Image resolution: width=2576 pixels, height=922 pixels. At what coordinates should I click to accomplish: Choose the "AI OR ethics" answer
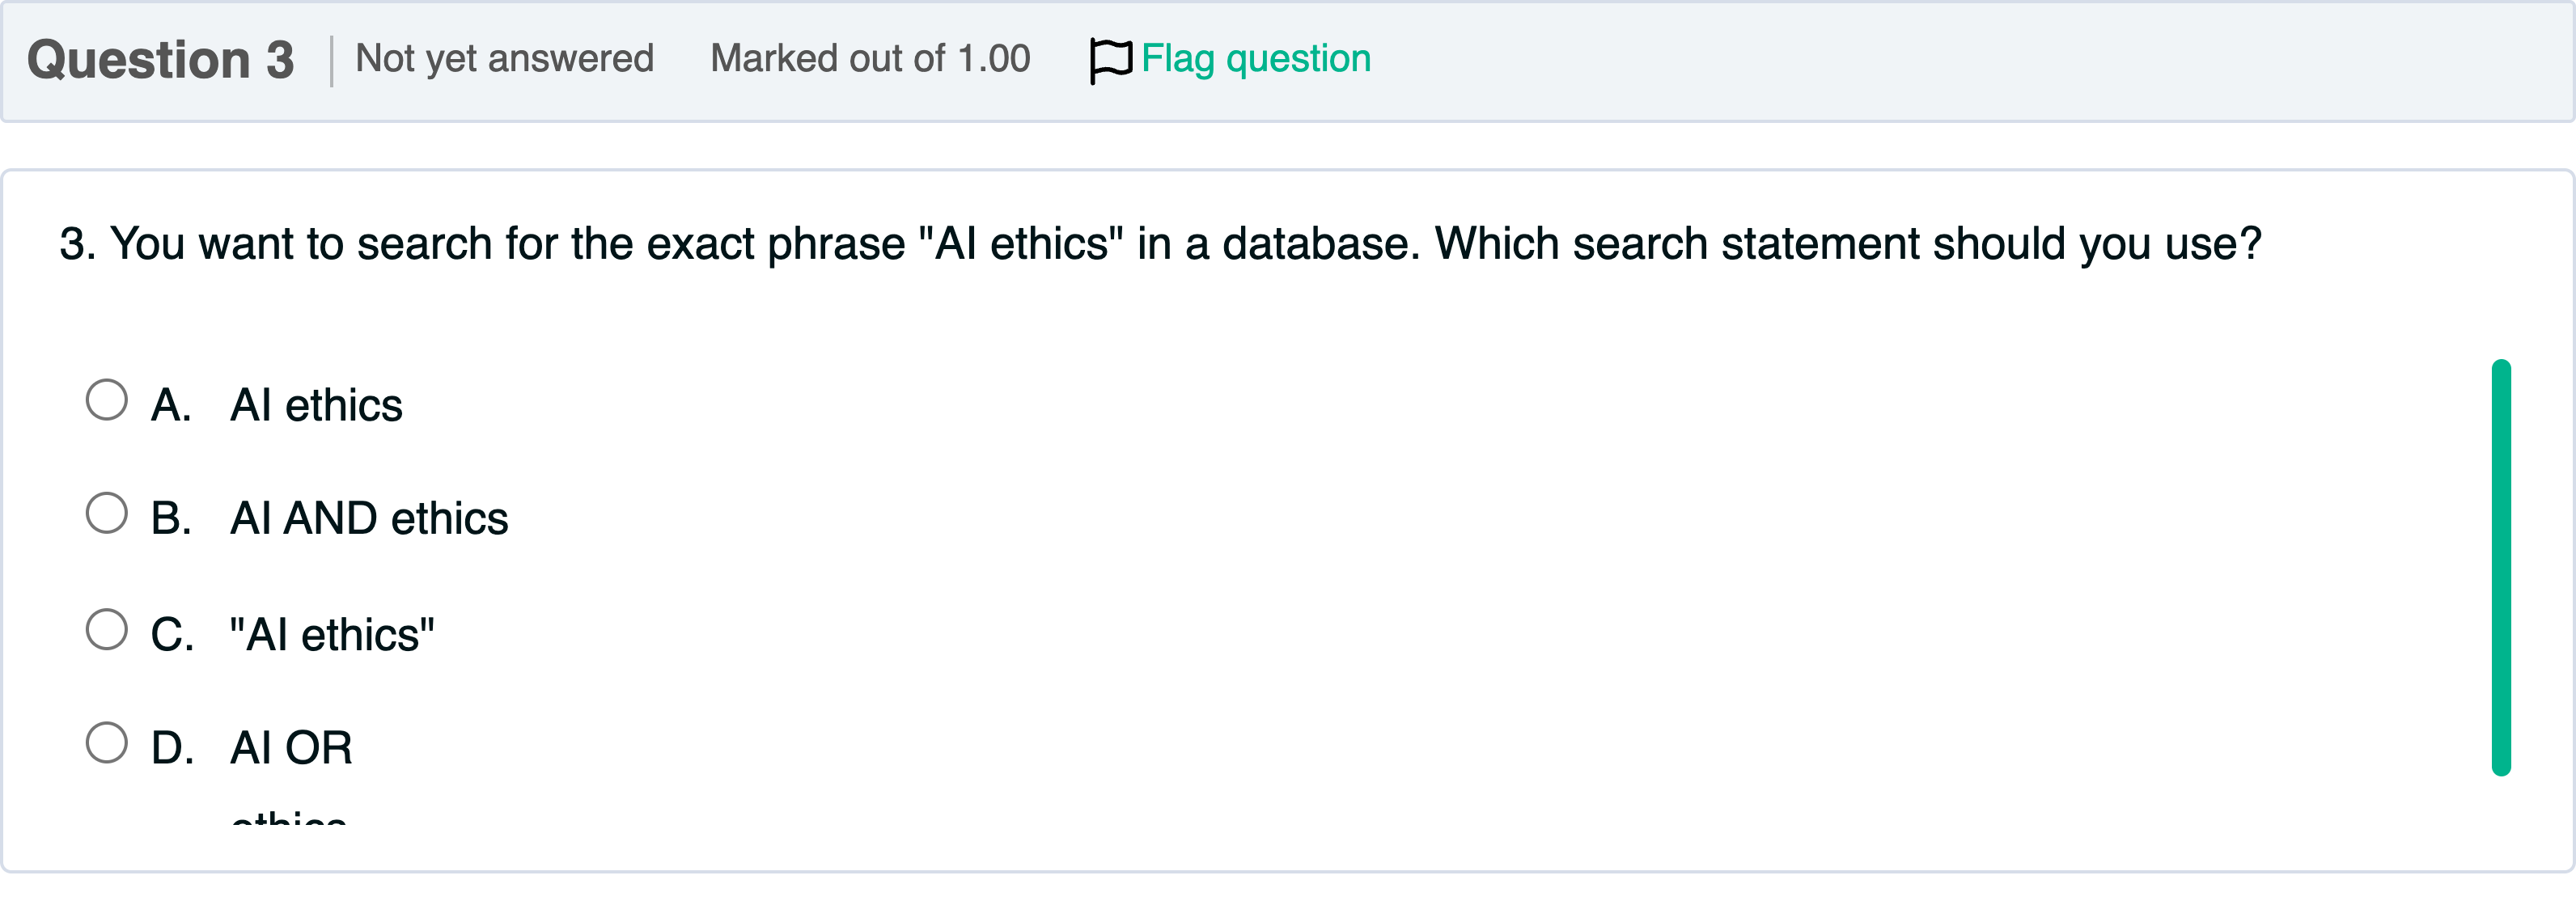click(x=291, y=746)
